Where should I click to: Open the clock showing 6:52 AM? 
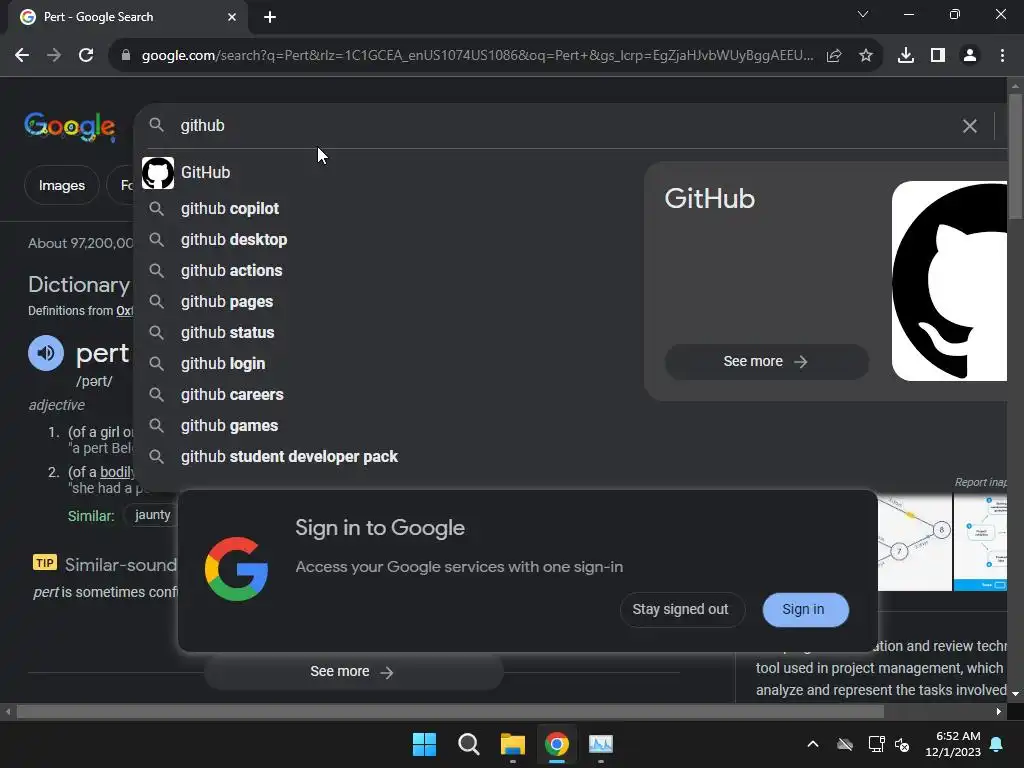pos(953,744)
